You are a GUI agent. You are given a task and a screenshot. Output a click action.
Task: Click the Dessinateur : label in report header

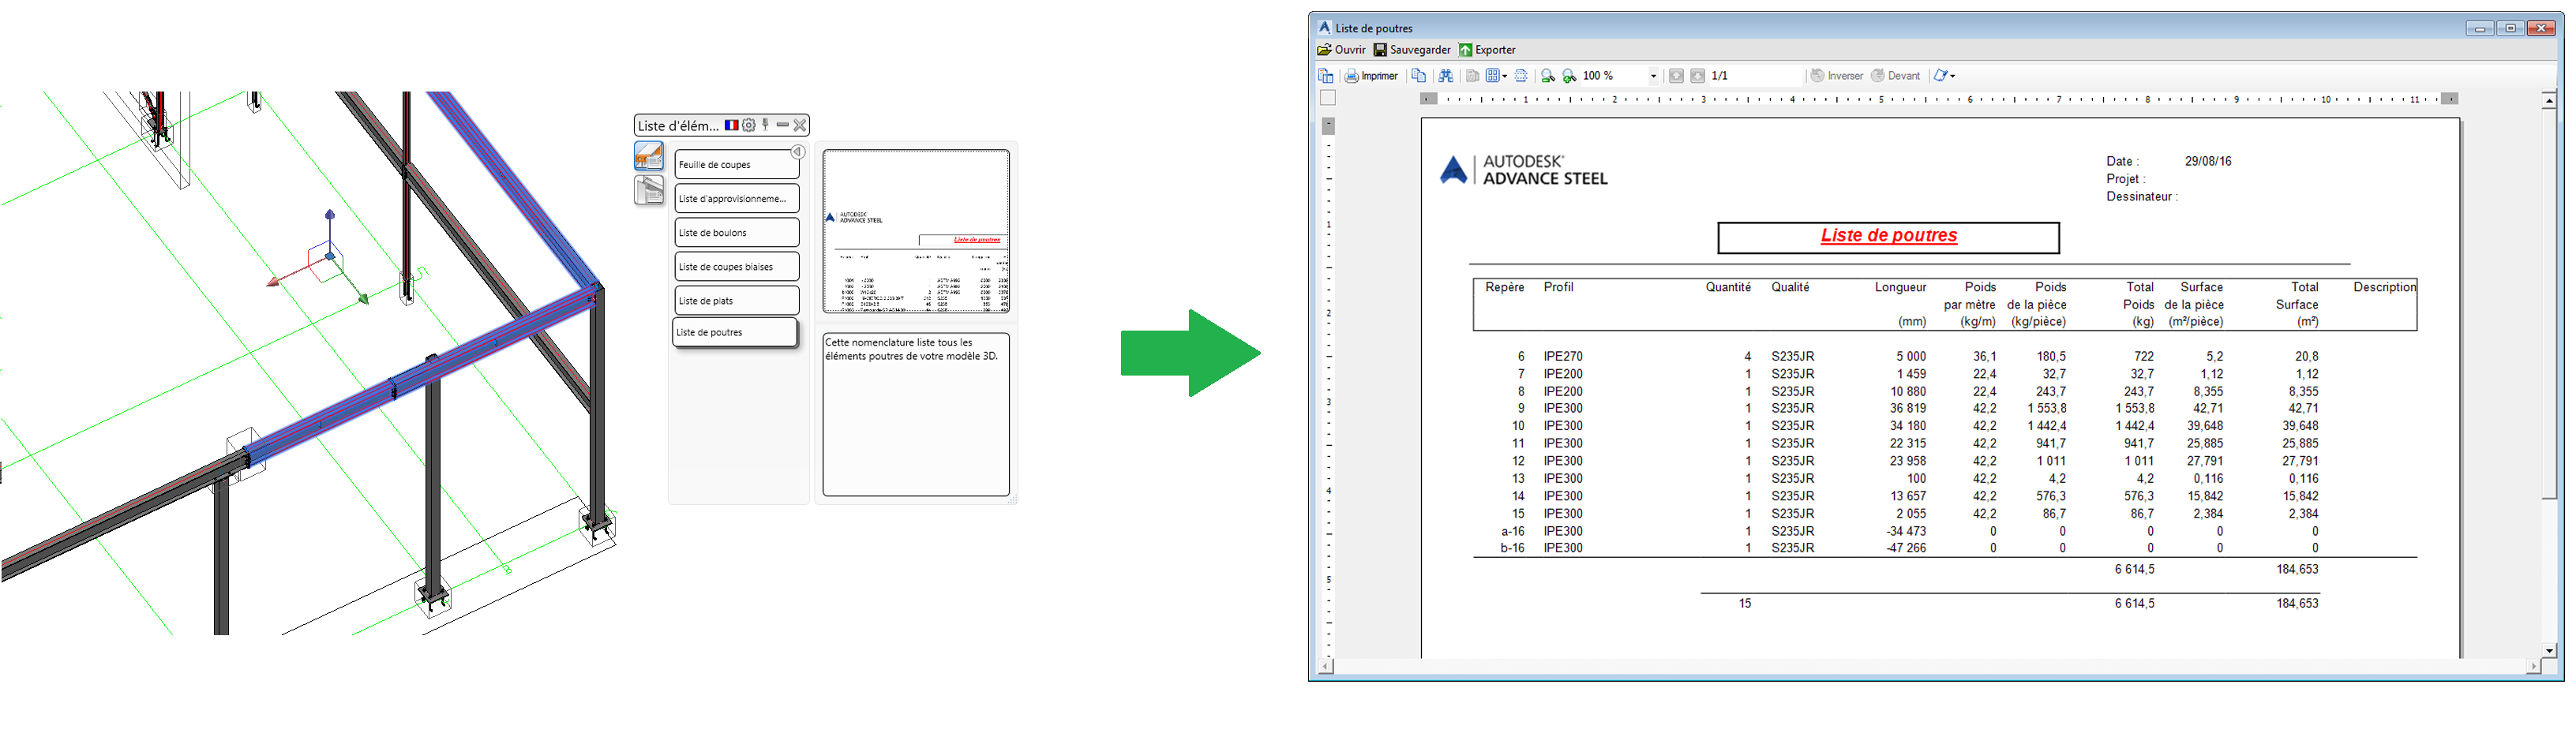[x=2142, y=198]
